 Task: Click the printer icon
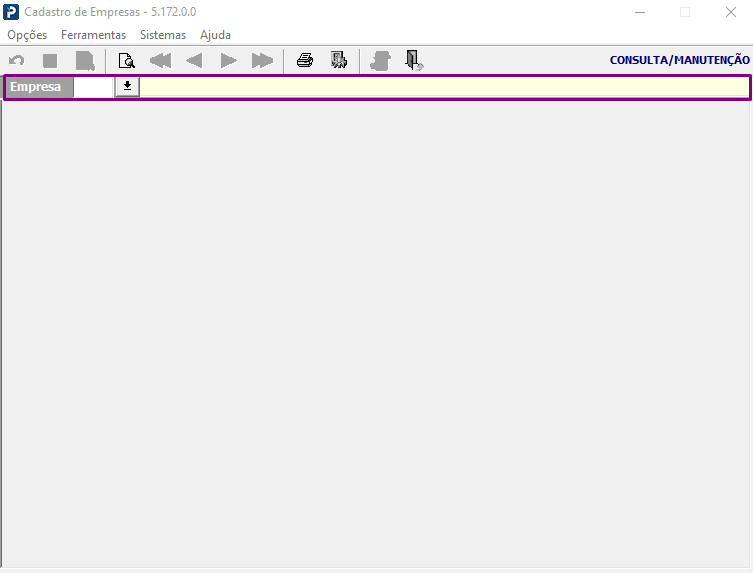click(305, 61)
